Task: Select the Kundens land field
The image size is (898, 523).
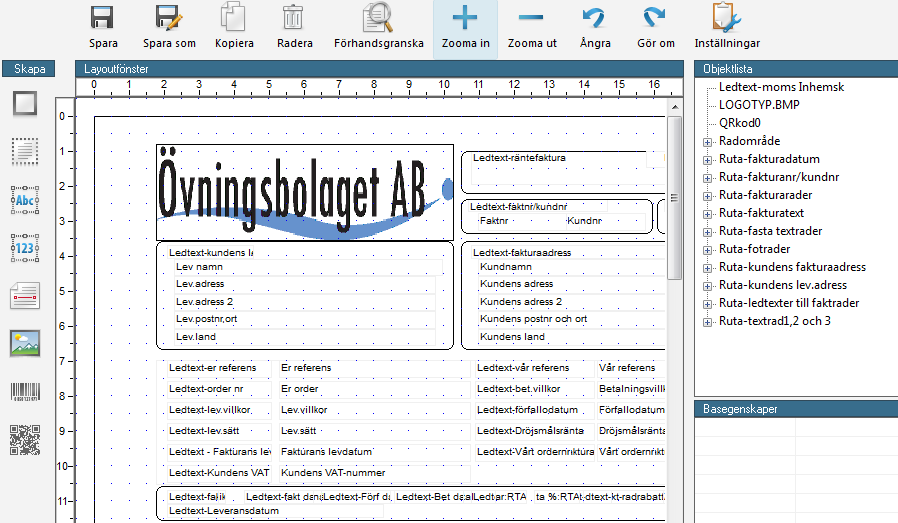Action: click(x=572, y=337)
